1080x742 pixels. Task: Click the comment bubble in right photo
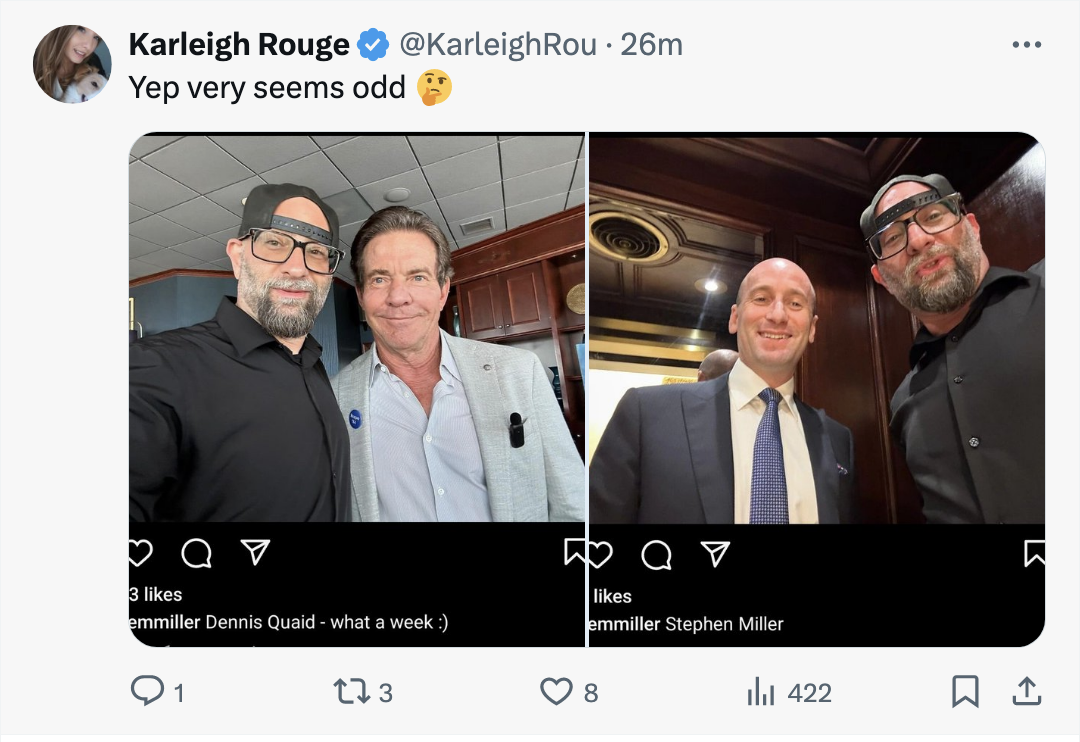(656, 555)
